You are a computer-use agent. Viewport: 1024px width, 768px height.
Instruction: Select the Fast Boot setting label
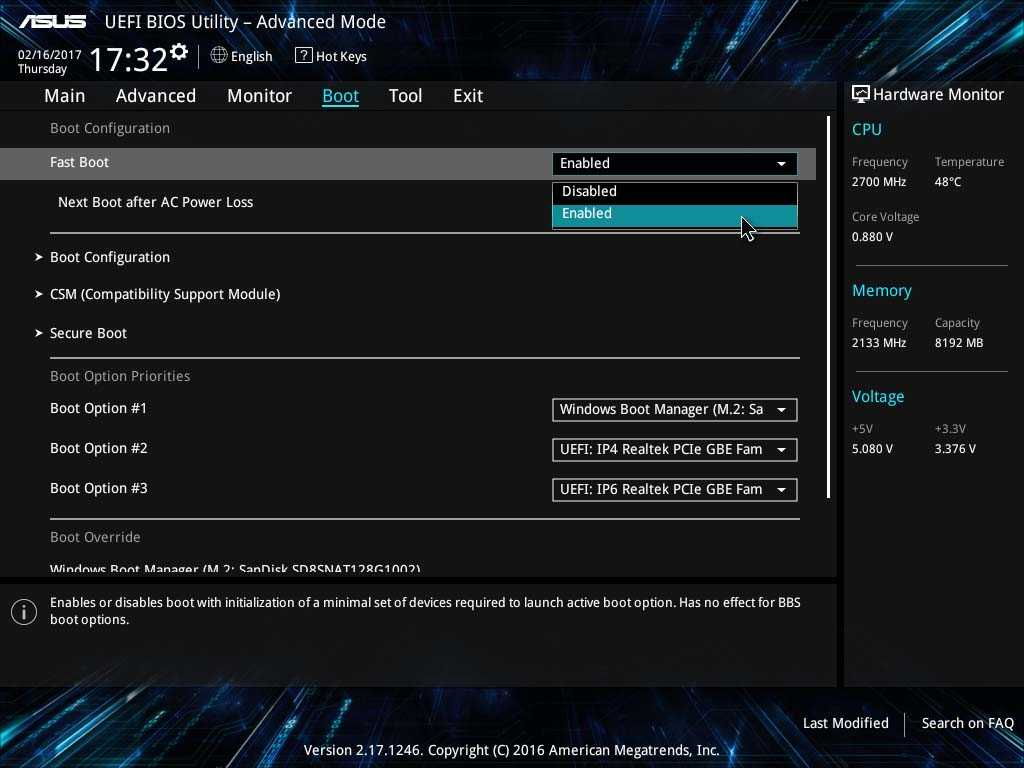[79, 162]
